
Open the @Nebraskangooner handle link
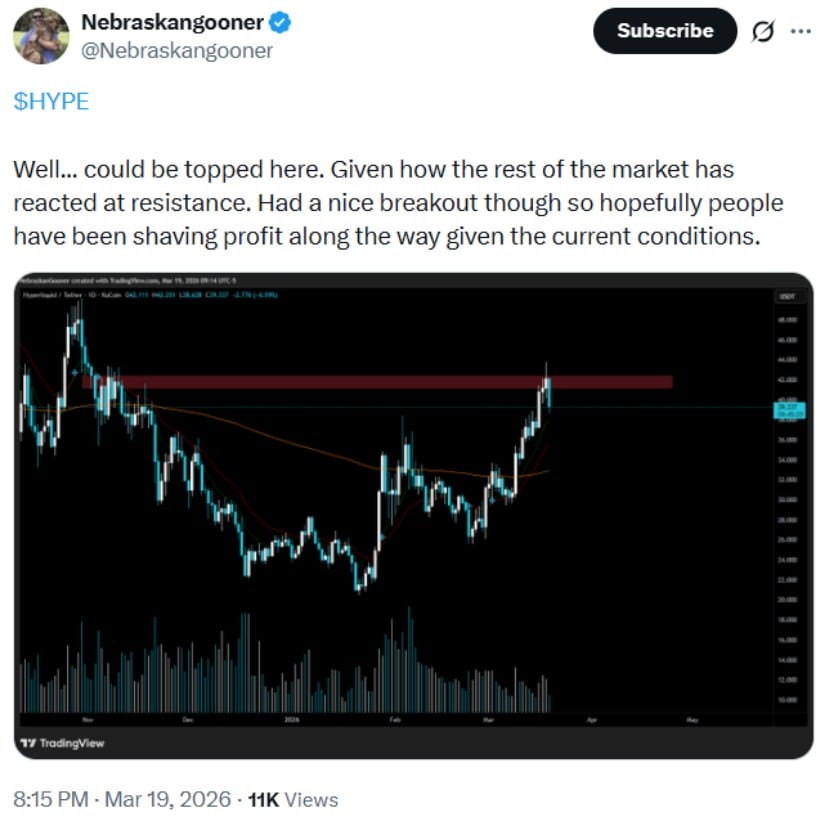coord(176,50)
